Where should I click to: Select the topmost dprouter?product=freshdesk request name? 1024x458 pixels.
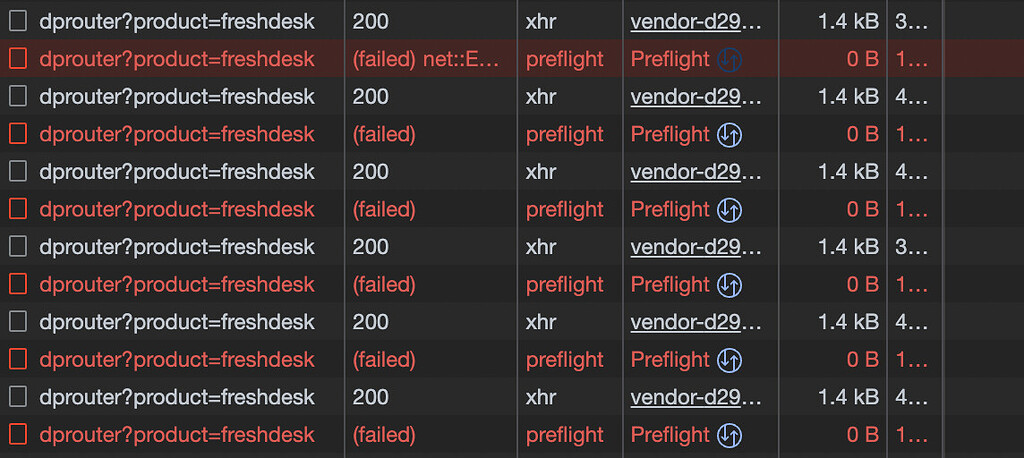click(177, 22)
